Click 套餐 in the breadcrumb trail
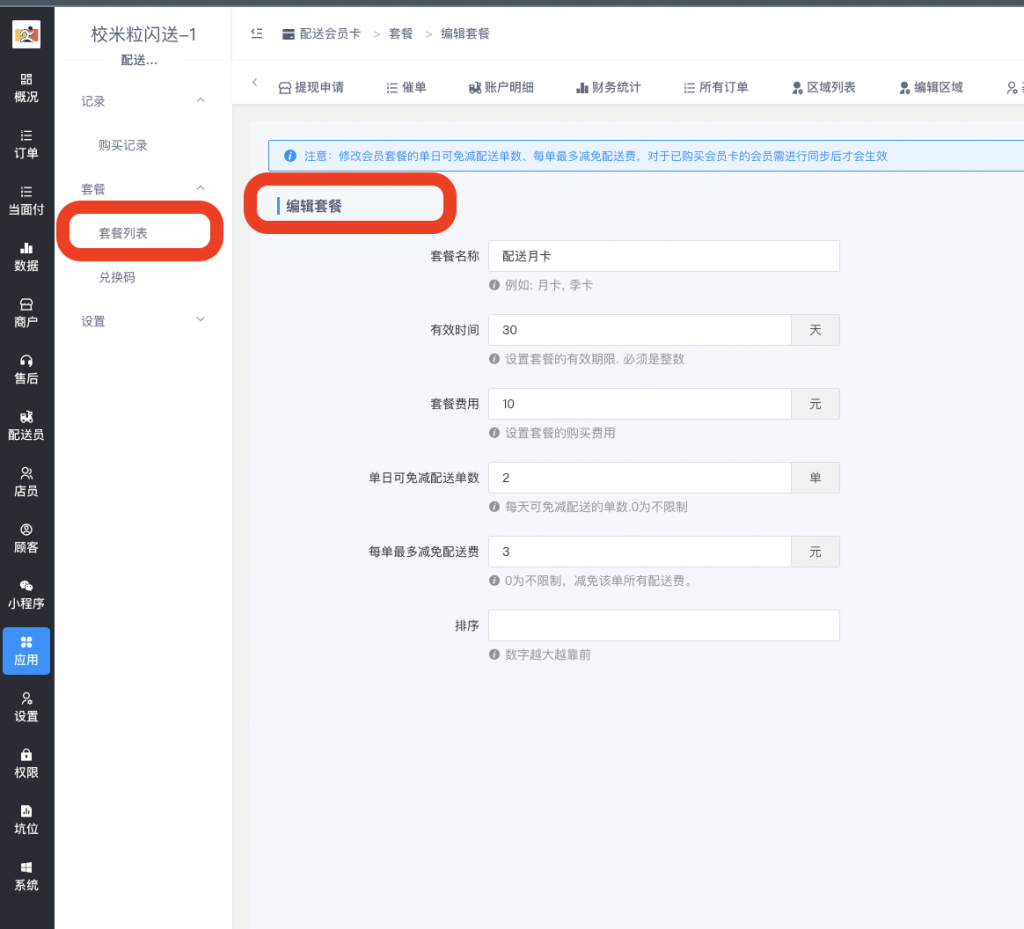The height and width of the screenshot is (929, 1024). [x=401, y=33]
